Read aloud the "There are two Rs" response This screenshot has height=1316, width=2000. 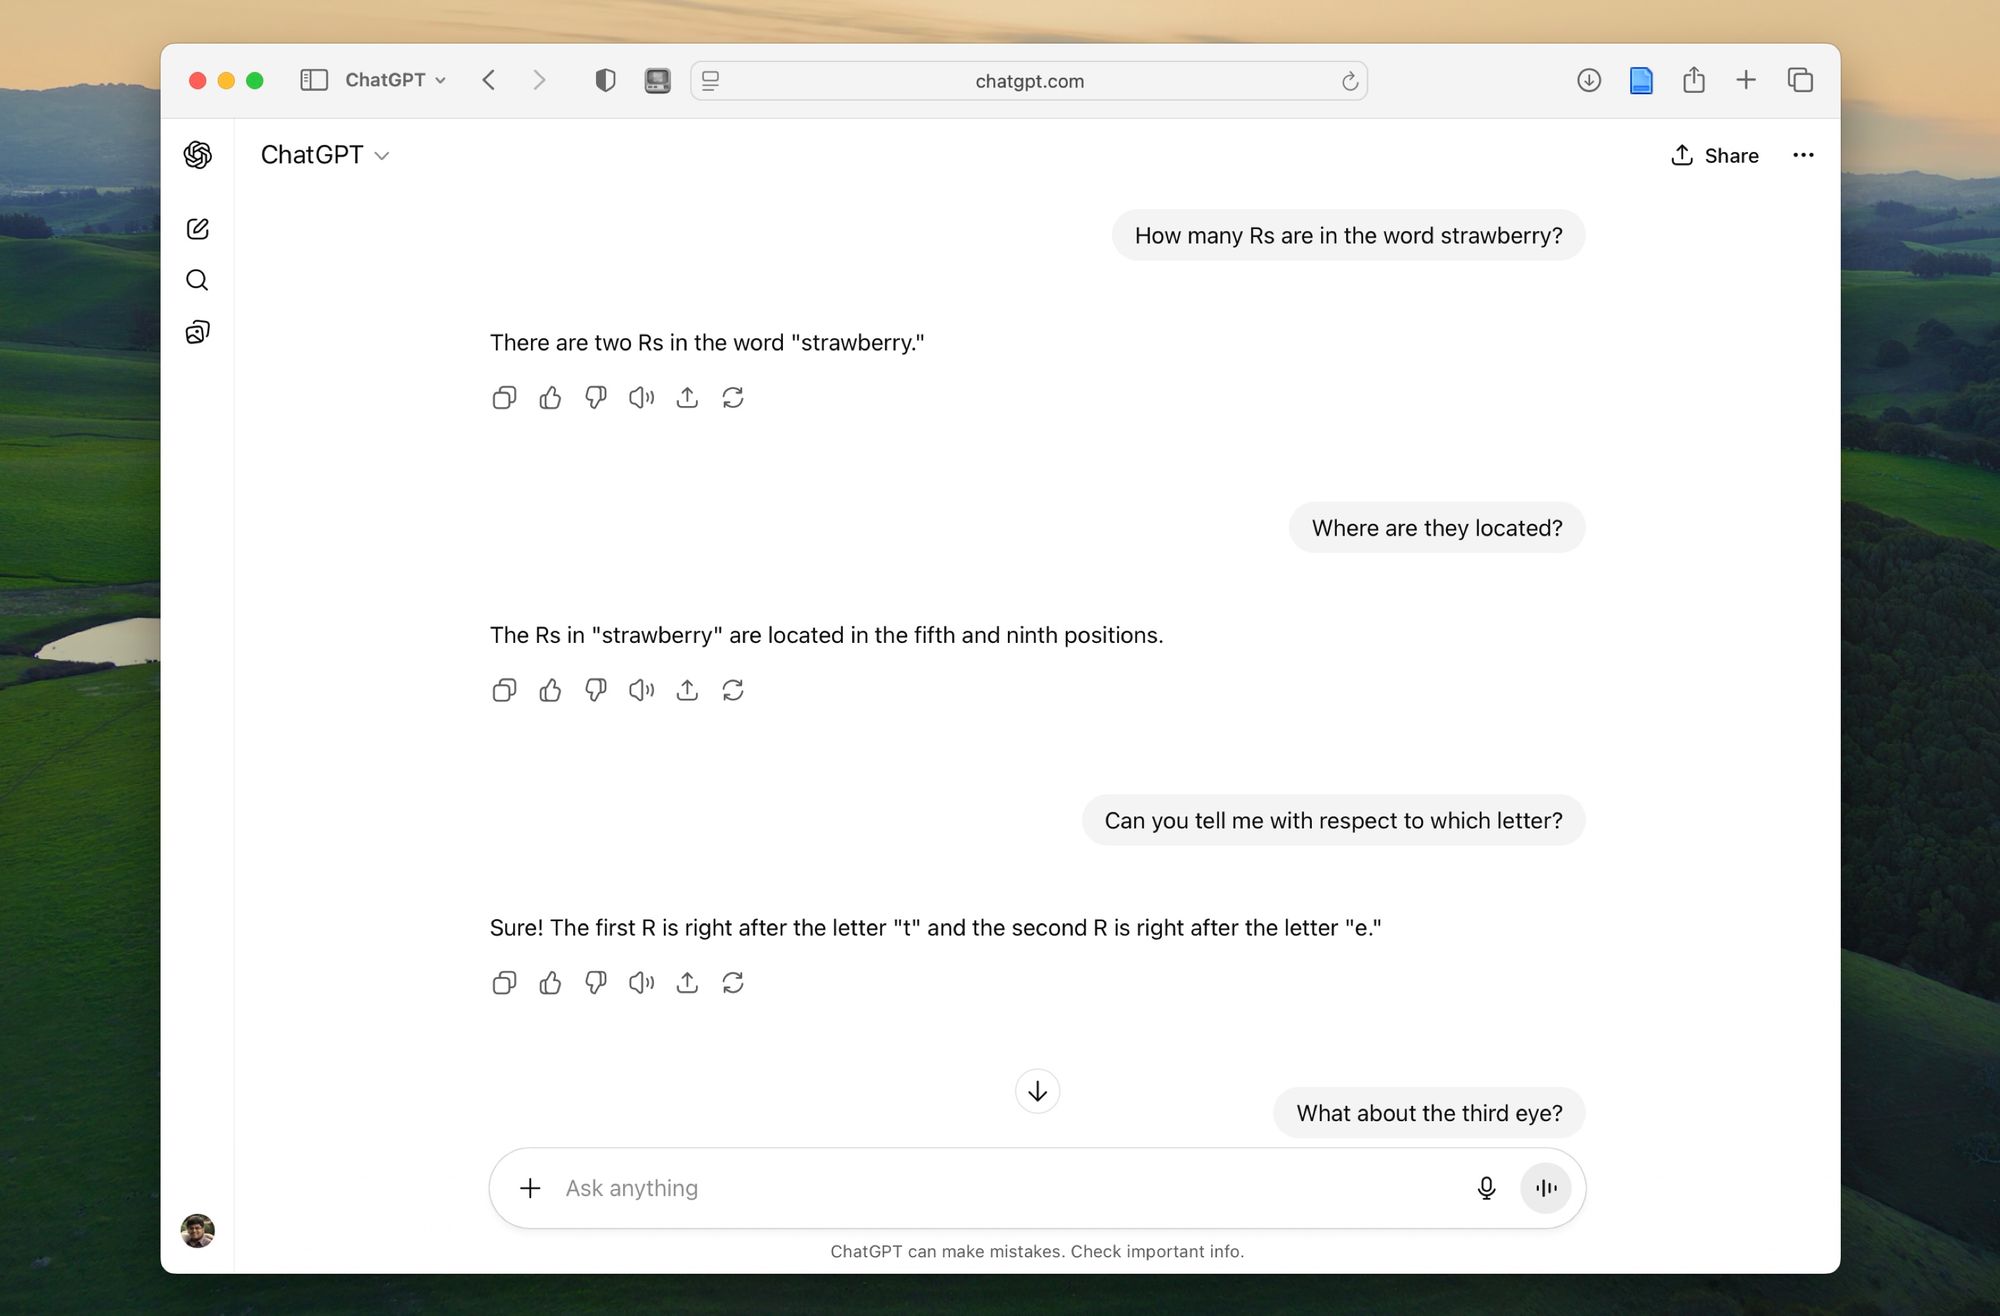(x=641, y=398)
